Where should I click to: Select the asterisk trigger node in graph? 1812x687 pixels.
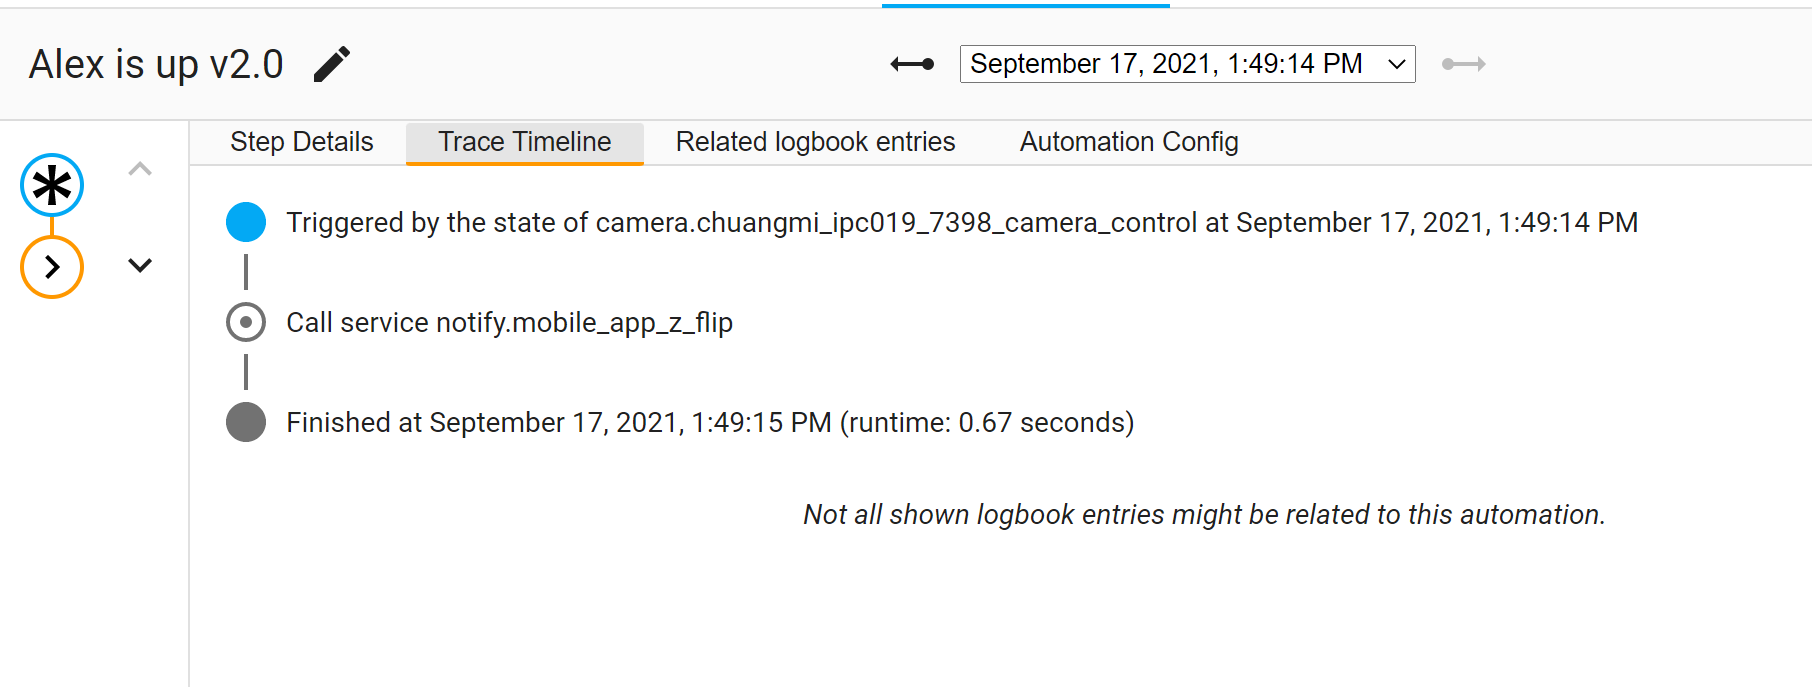[52, 184]
